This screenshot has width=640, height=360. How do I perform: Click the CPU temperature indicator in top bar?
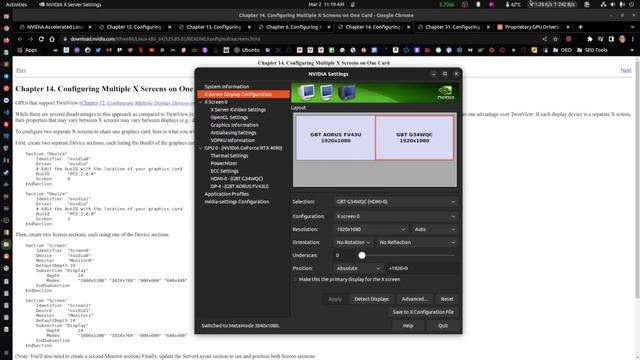pyautogui.click(x=513, y=4)
